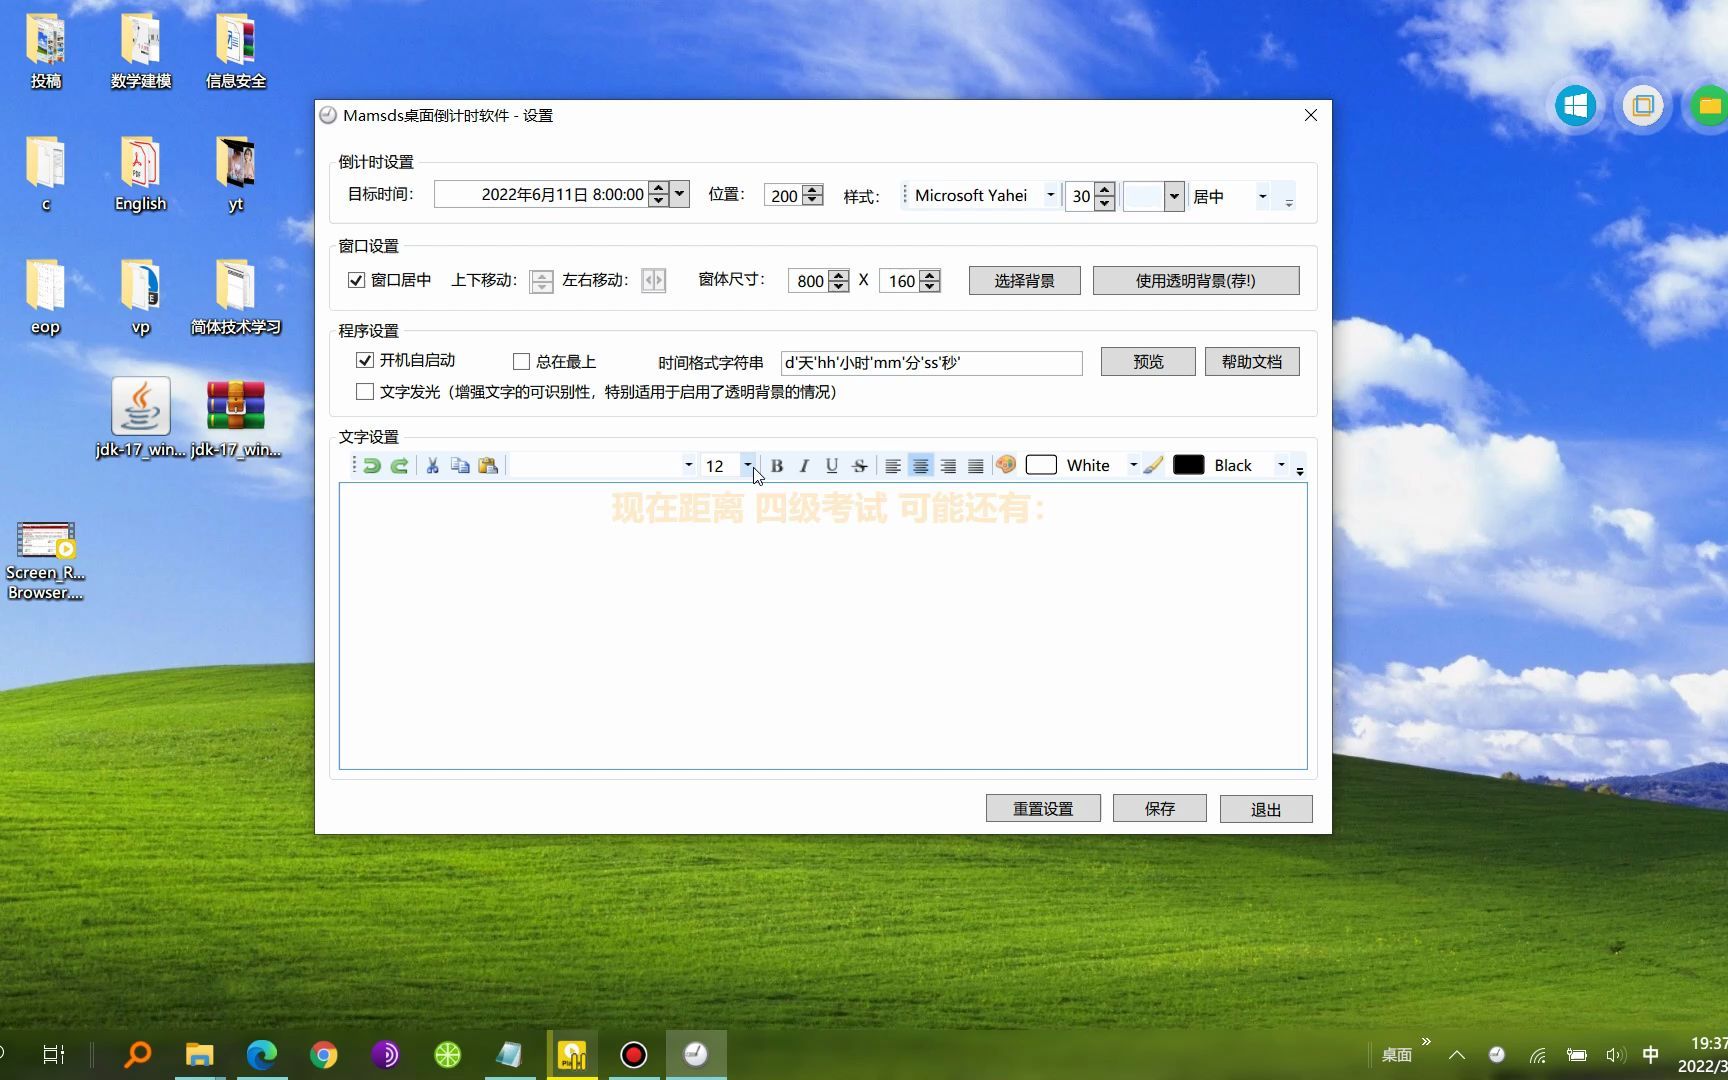The height and width of the screenshot is (1080, 1728).
Task: Open the 帮助文档 help button
Action: coord(1252,362)
